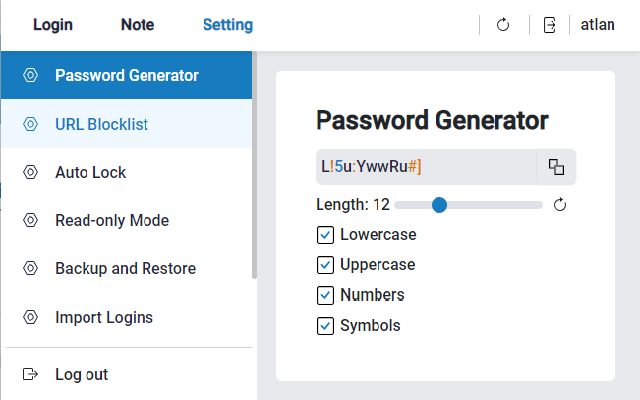The height and width of the screenshot is (400, 640).
Task: Click the password Length slider handle
Action: pos(439,205)
